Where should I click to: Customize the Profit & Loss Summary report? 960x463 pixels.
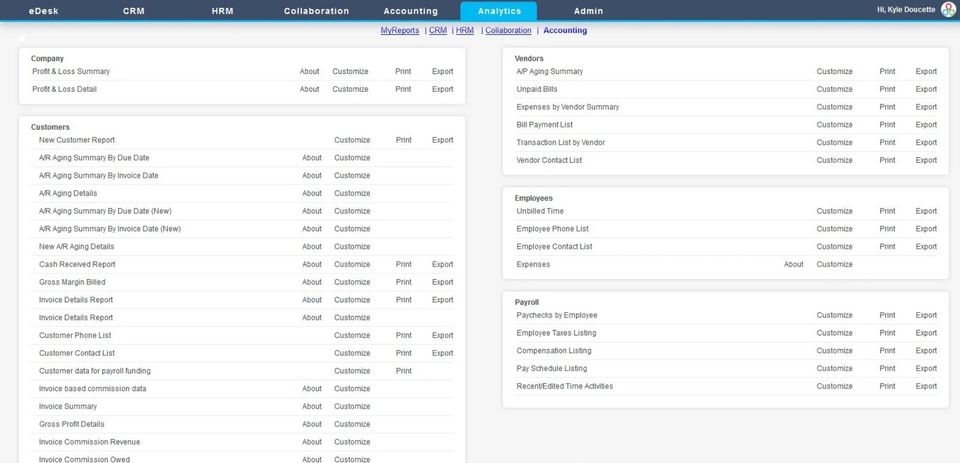coord(350,71)
